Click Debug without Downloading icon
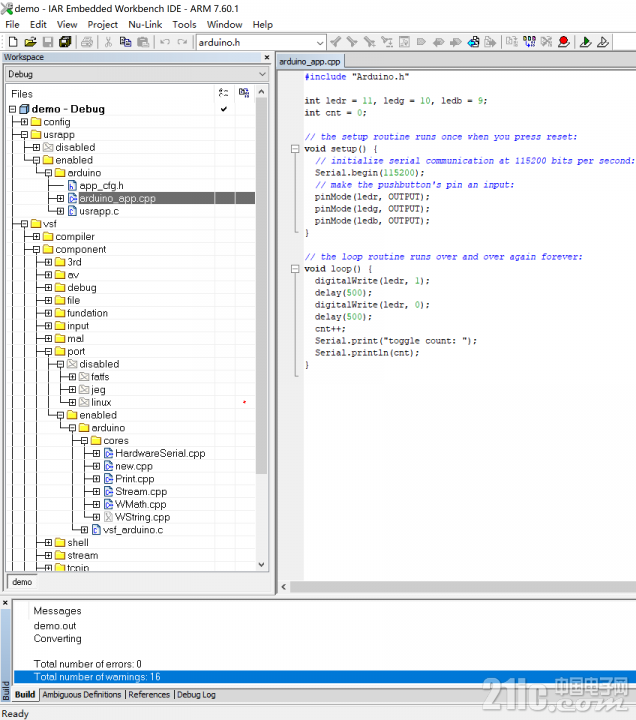The width and height of the screenshot is (636, 720). [x=603, y=42]
